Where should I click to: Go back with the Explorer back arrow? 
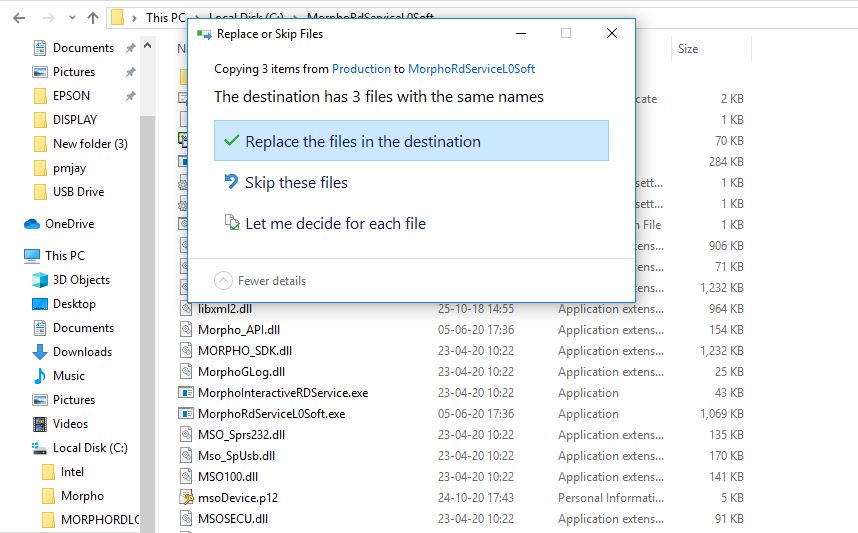tap(19, 18)
